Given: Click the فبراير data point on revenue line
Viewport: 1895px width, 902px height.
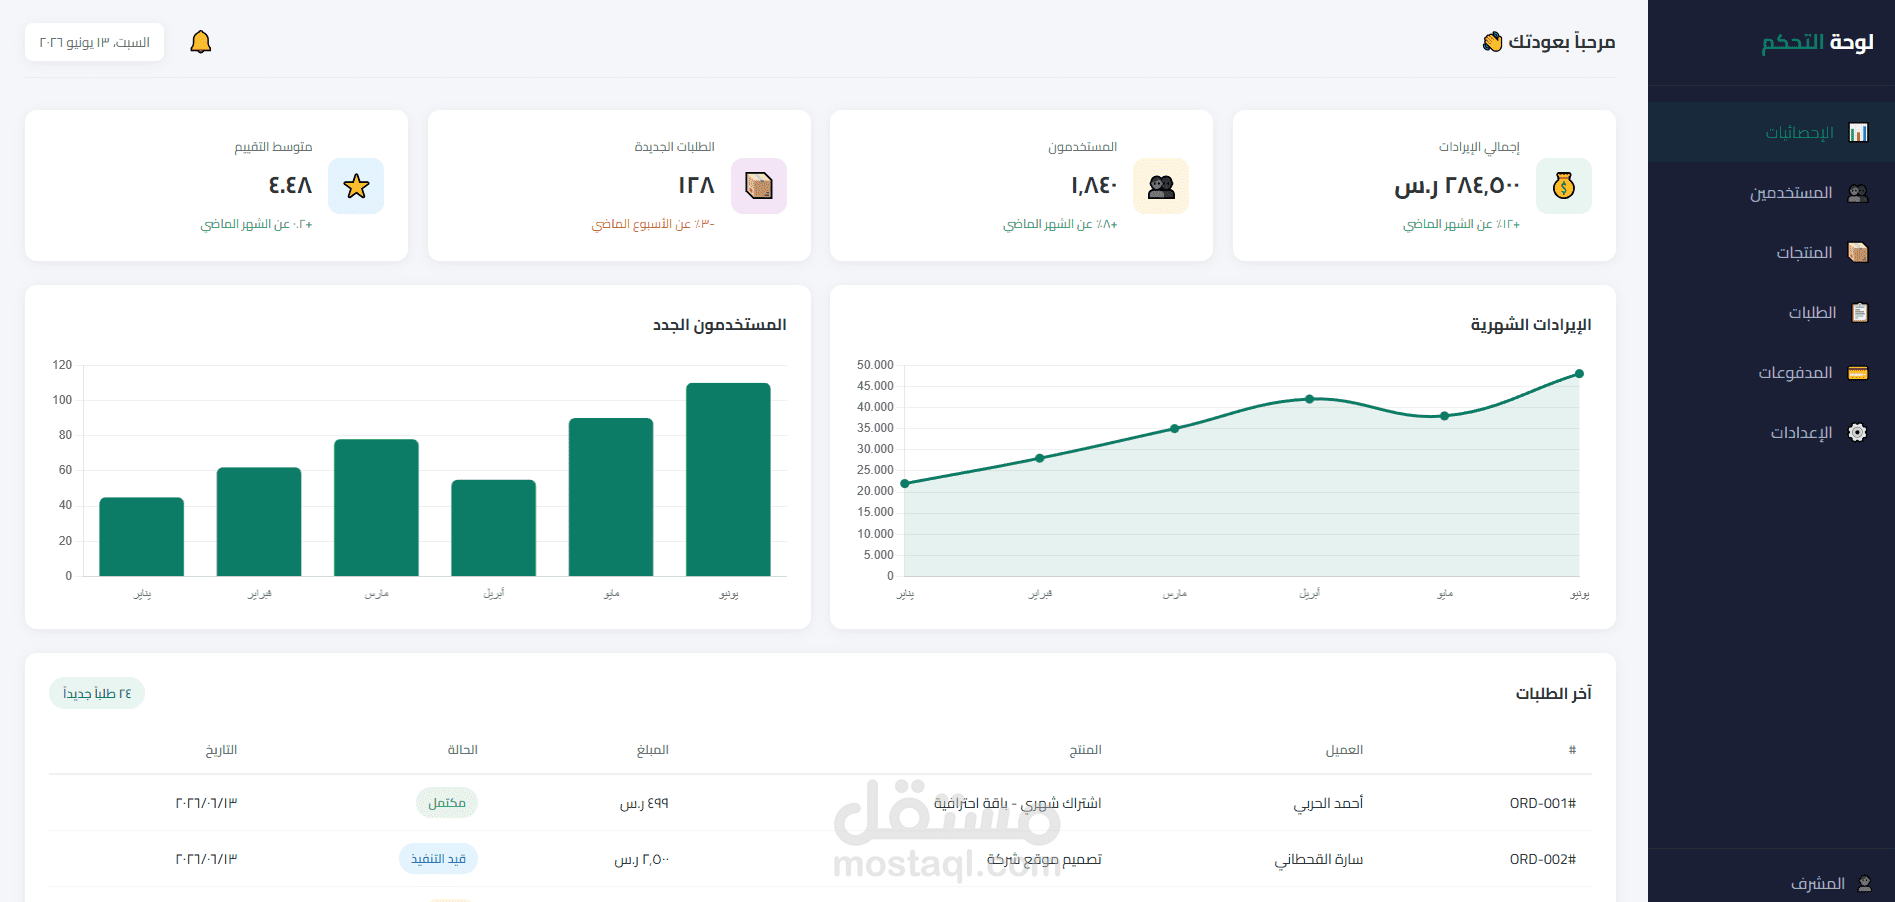Looking at the screenshot, I should click(x=1040, y=458).
